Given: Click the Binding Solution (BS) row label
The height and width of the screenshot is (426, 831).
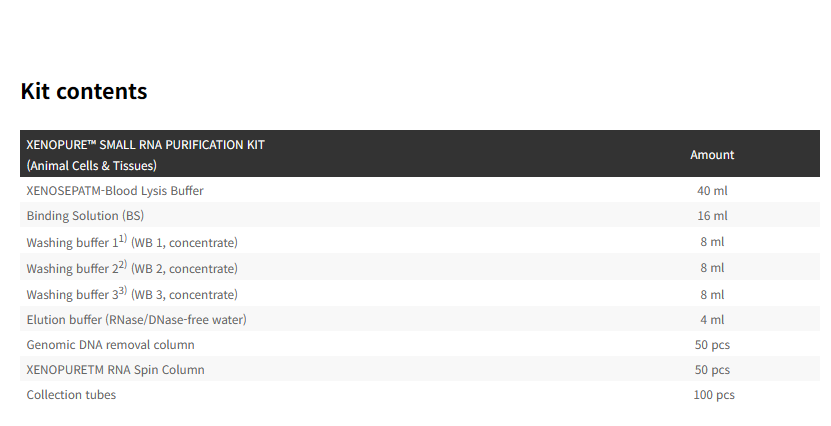Looking at the screenshot, I should 86,216.
